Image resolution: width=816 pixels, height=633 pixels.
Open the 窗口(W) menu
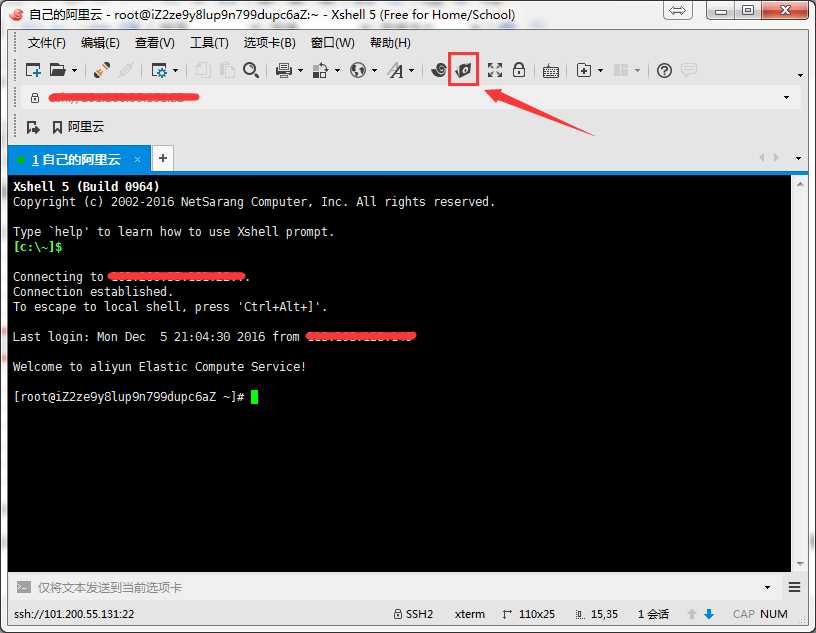(333, 43)
